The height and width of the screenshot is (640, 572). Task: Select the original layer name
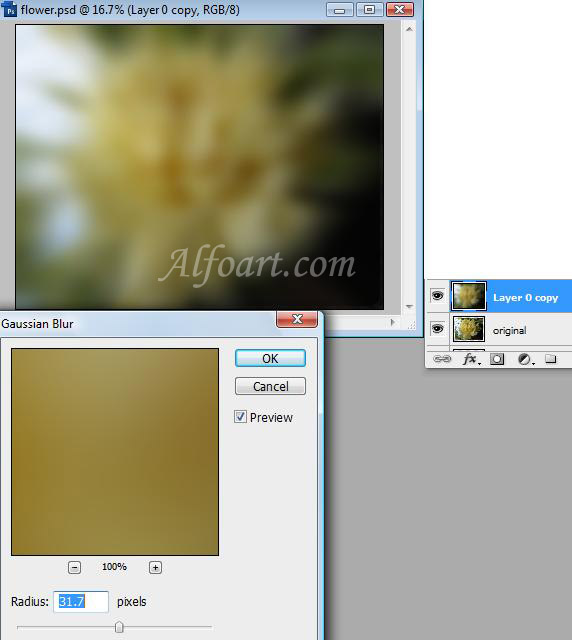point(509,330)
